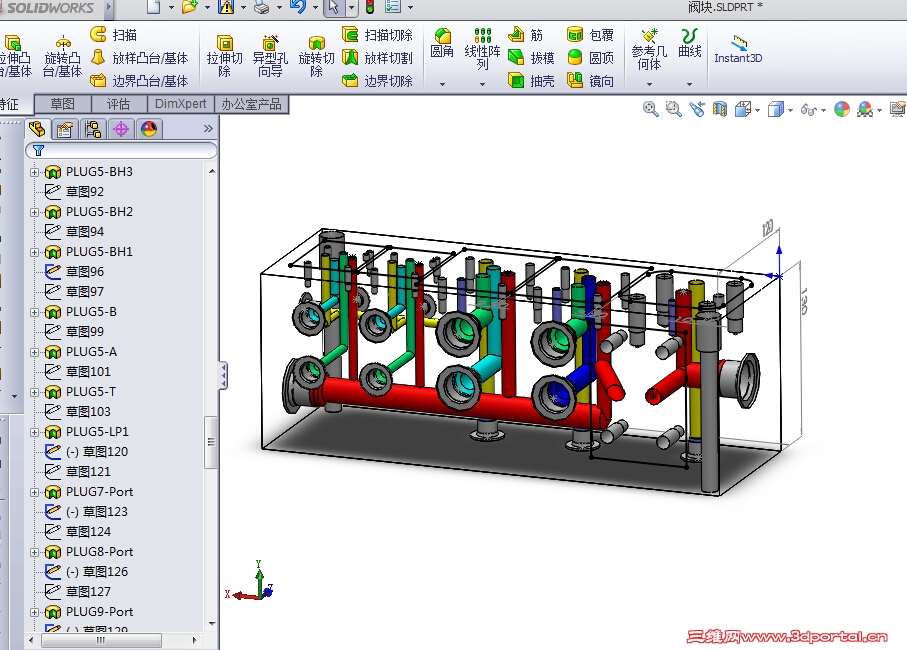The height and width of the screenshot is (650, 907).
Task: Expand the PLUG5-BH2 feature node
Action: point(34,212)
